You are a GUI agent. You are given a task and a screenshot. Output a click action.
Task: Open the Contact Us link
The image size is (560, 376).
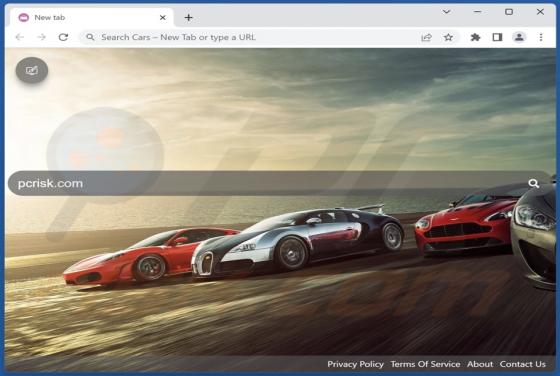(522, 364)
